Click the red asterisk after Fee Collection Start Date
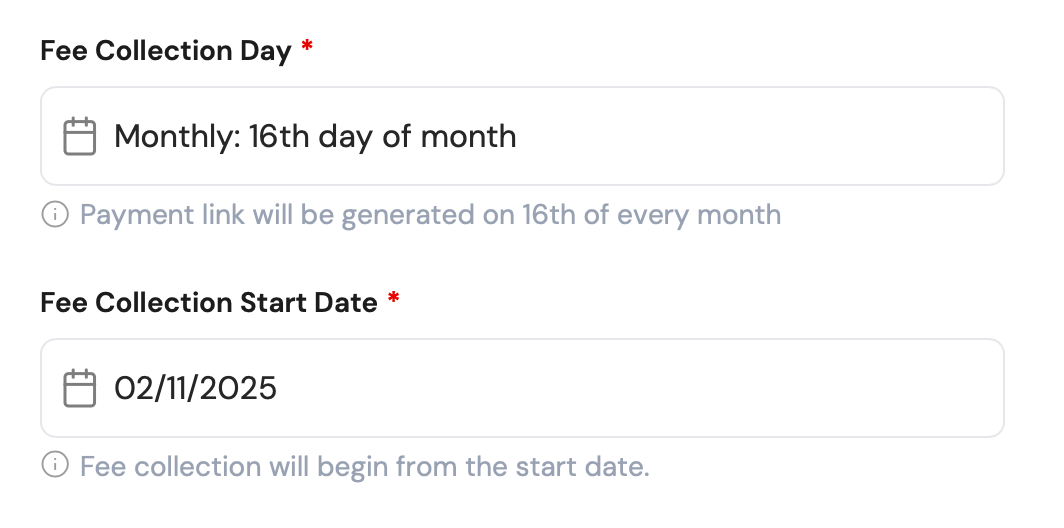The width and height of the screenshot is (1064, 528). (x=393, y=301)
